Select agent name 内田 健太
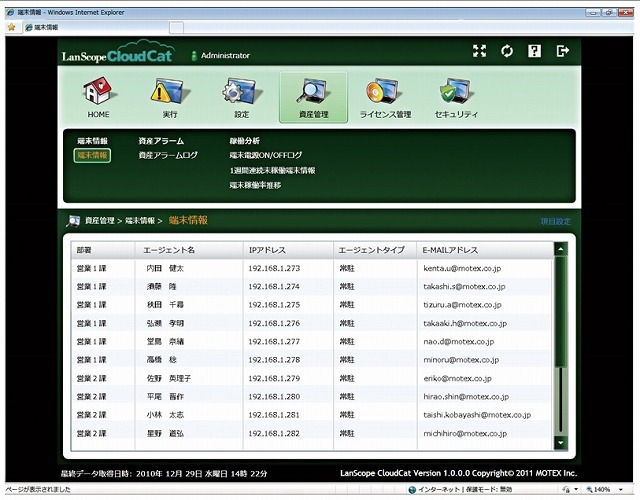The height and width of the screenshot is (500, 640). click(x=165, y=268)
